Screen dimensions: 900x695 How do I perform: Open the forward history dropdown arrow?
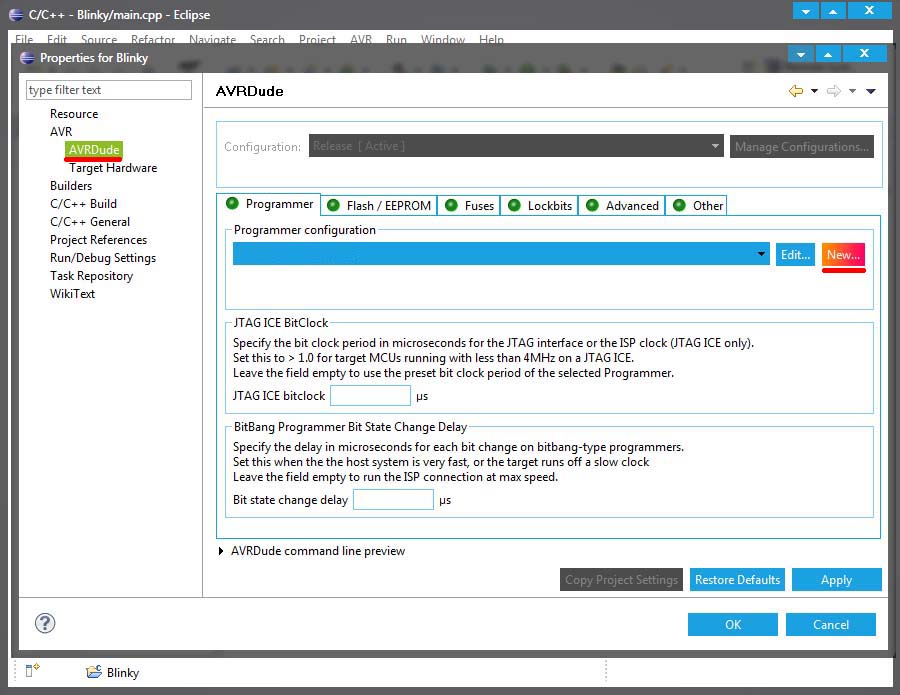pos(852,91)
